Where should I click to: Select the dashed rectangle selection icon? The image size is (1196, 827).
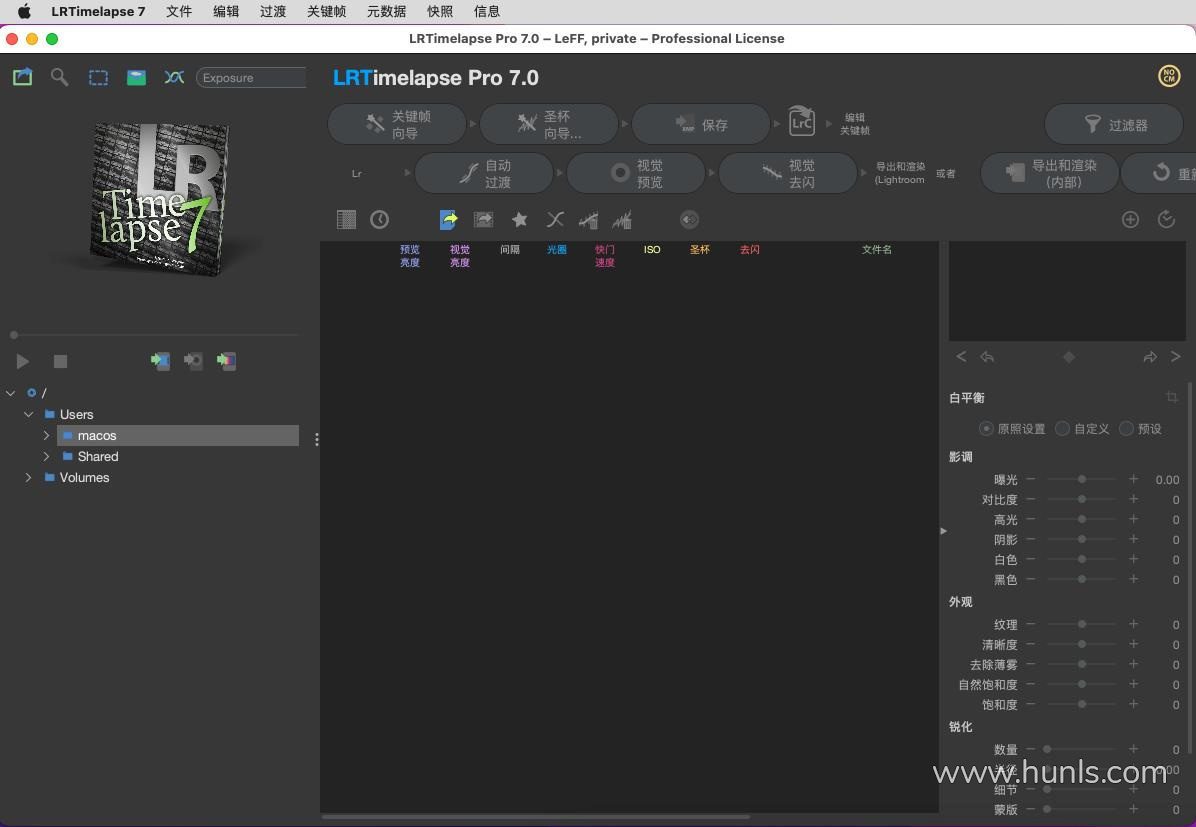pyautogui.click(x=98, y=77)
